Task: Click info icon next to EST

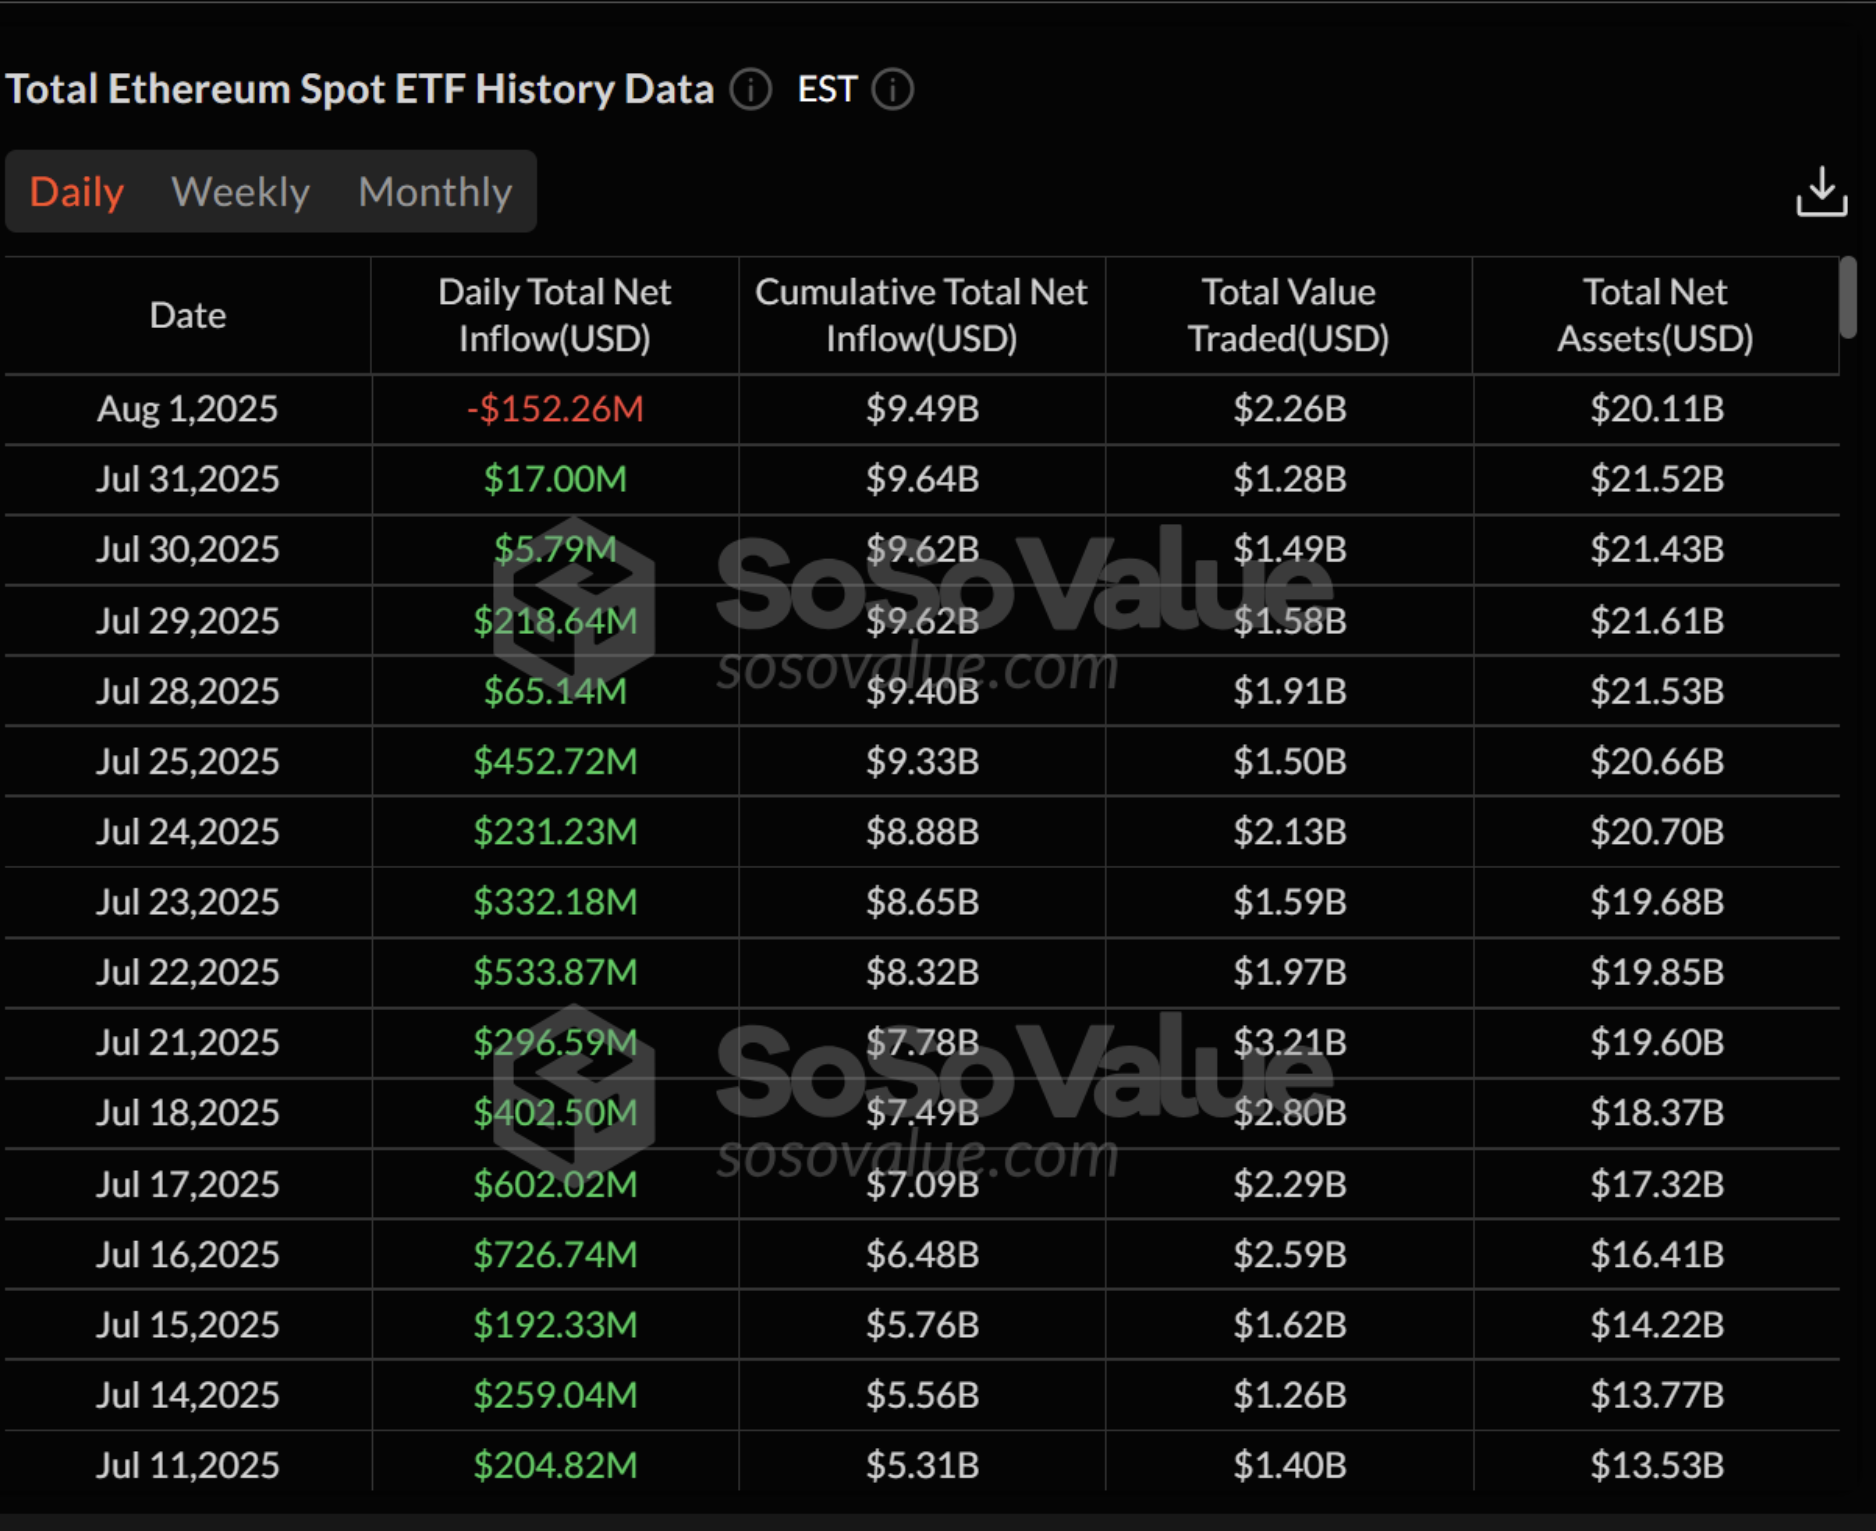Action: point(892,89)
